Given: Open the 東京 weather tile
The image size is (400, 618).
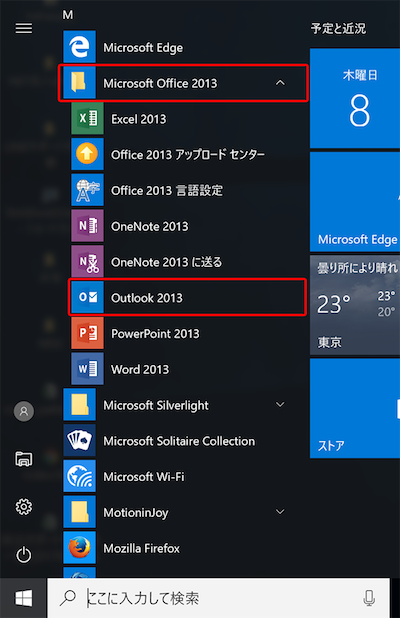Looking at the screenshot, I should point(355,305).
